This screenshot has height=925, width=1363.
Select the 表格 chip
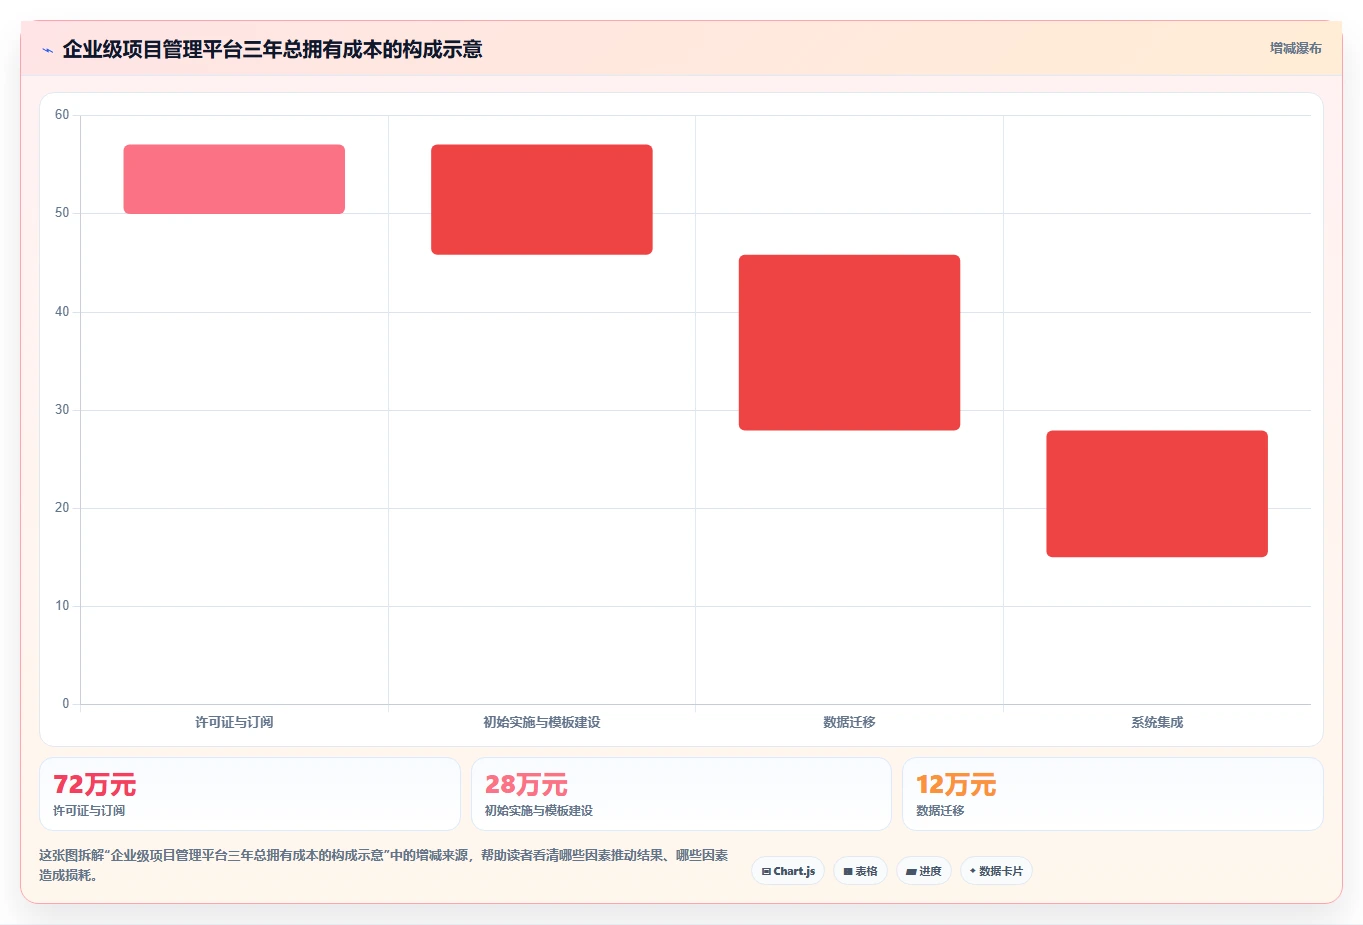click(860, 871)
